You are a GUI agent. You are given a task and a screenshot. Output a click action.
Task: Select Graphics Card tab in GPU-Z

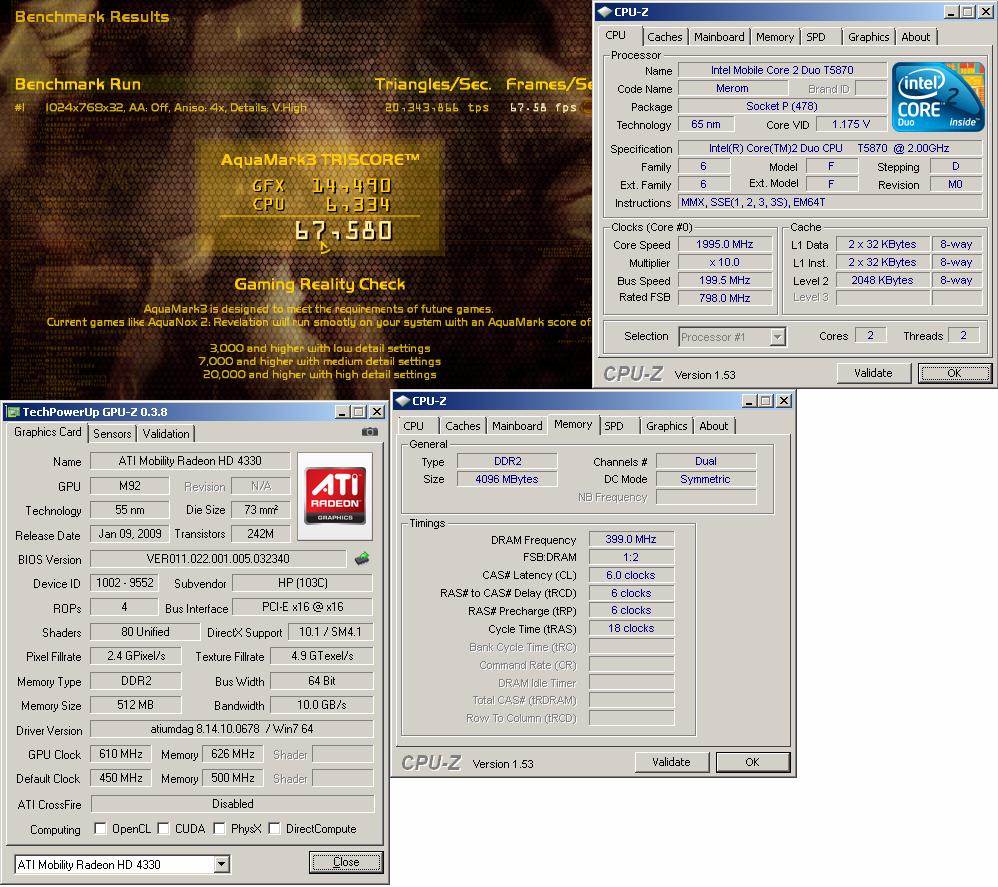48,432
